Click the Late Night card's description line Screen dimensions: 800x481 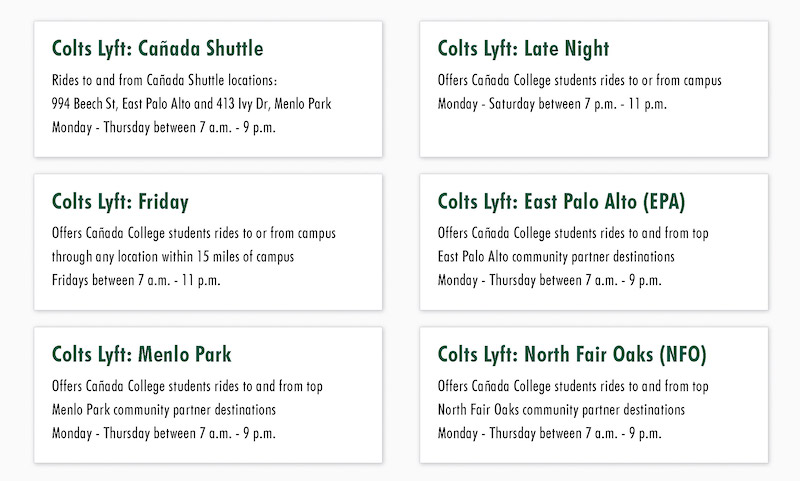coord(580,80)
